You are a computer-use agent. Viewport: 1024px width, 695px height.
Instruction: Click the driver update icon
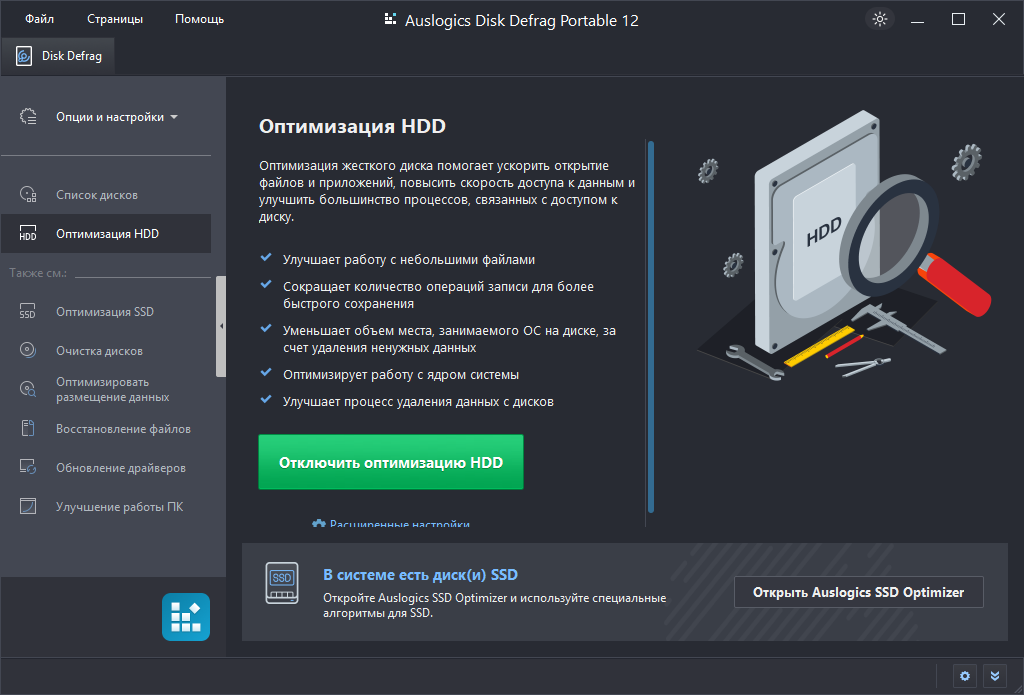coord(27,467)
